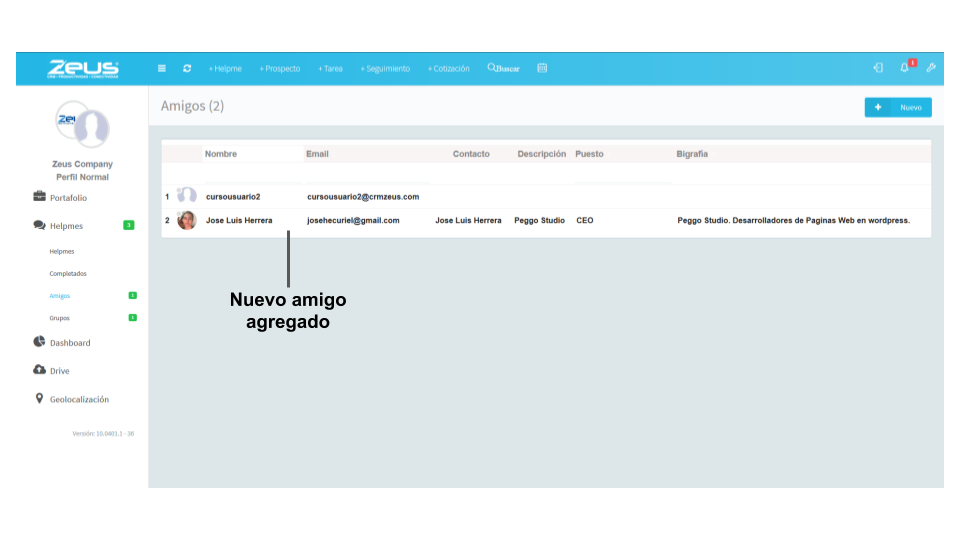Screen dimensions: 960x540
Task: Click the Dashboard pie chart icon
Action: point(39,341)
